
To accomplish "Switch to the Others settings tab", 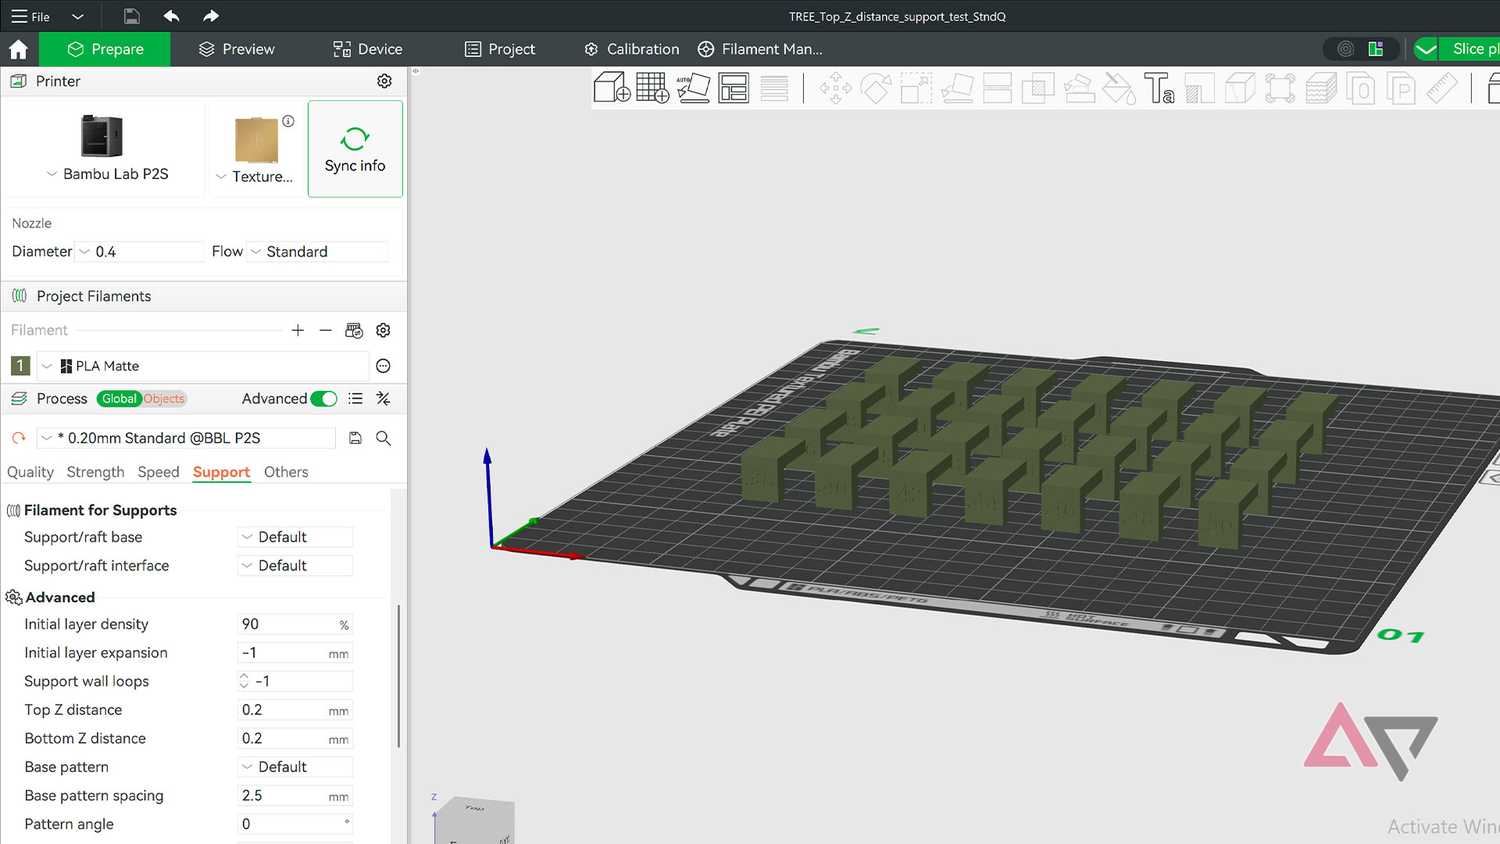I will tap(286, 472).
